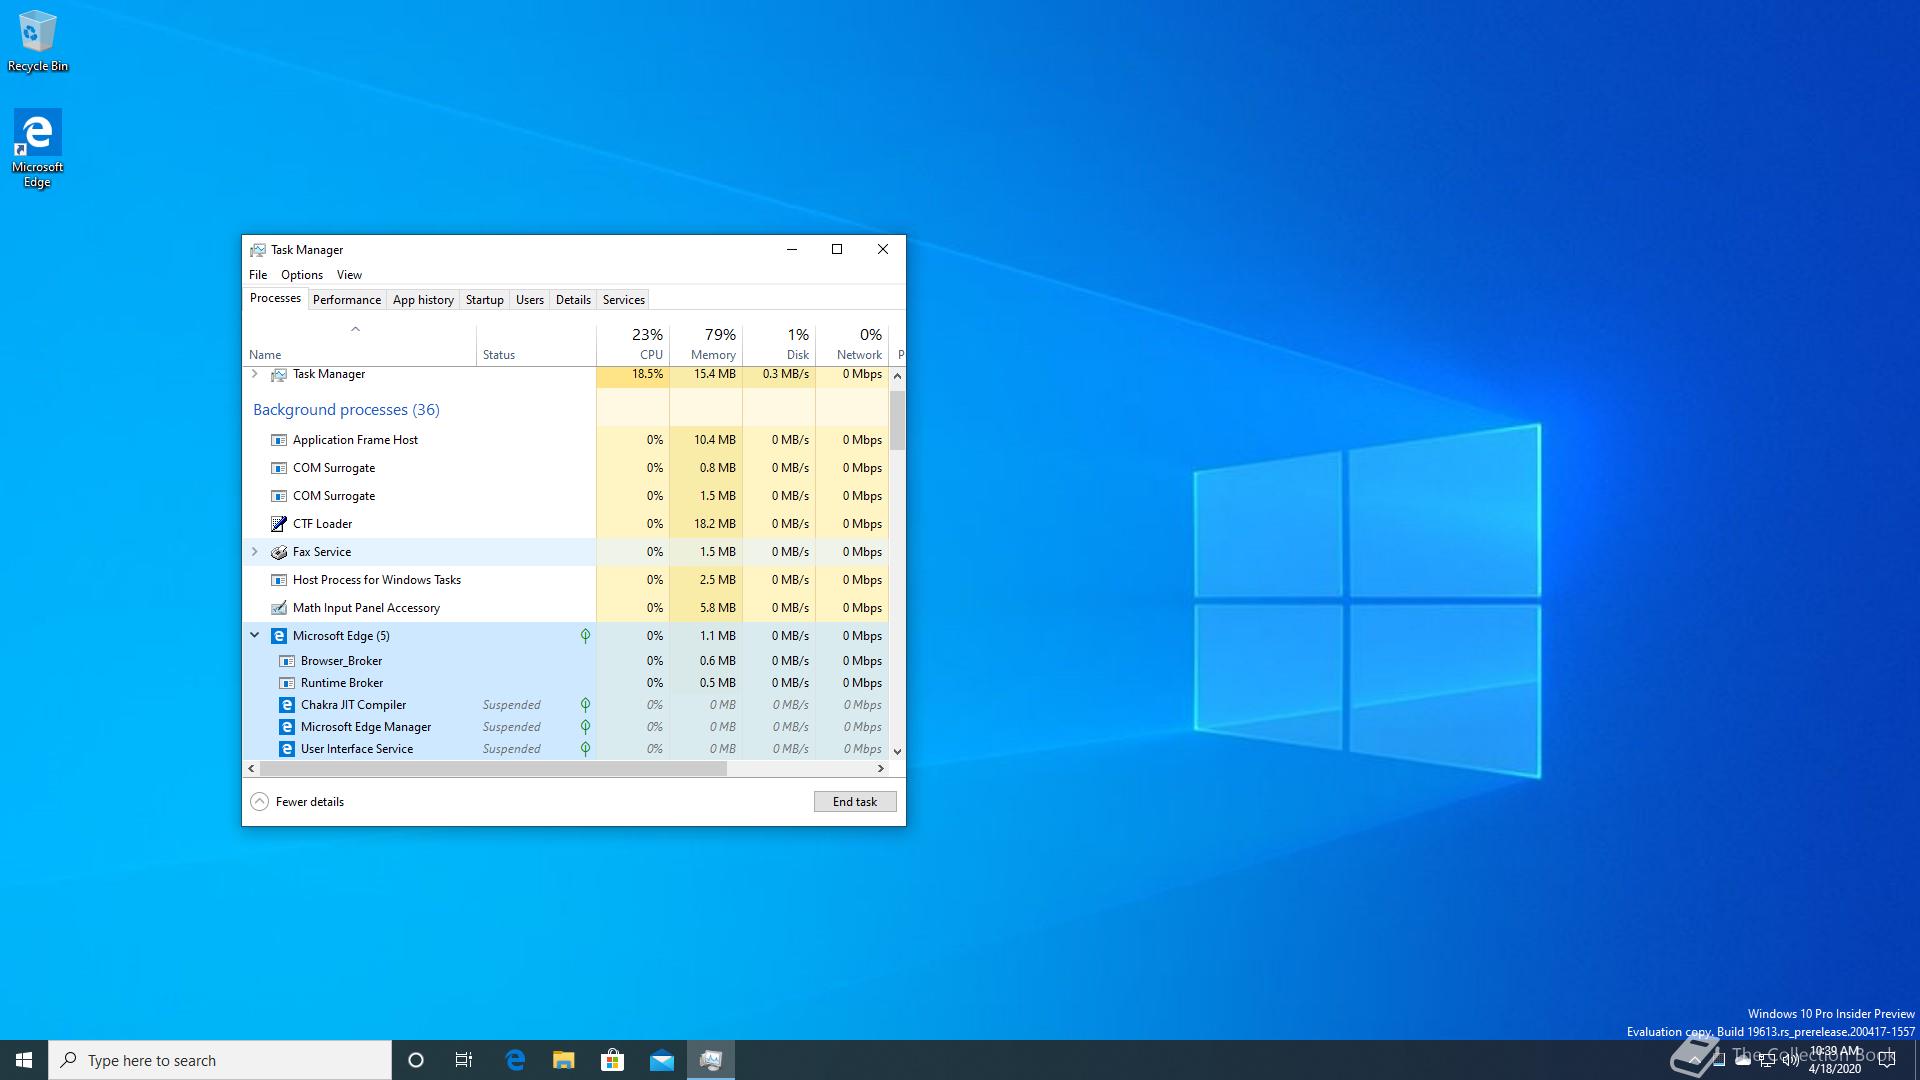Sort processes by the Name column
The width and height of the screenshot is (1920, 1080).
point(360,346)
